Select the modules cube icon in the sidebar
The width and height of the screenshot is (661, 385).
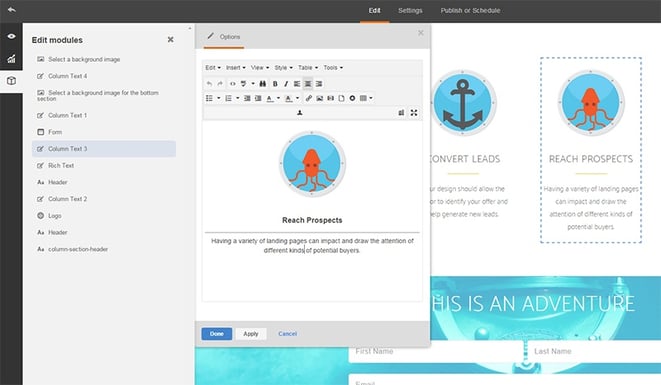coord(11,81)
